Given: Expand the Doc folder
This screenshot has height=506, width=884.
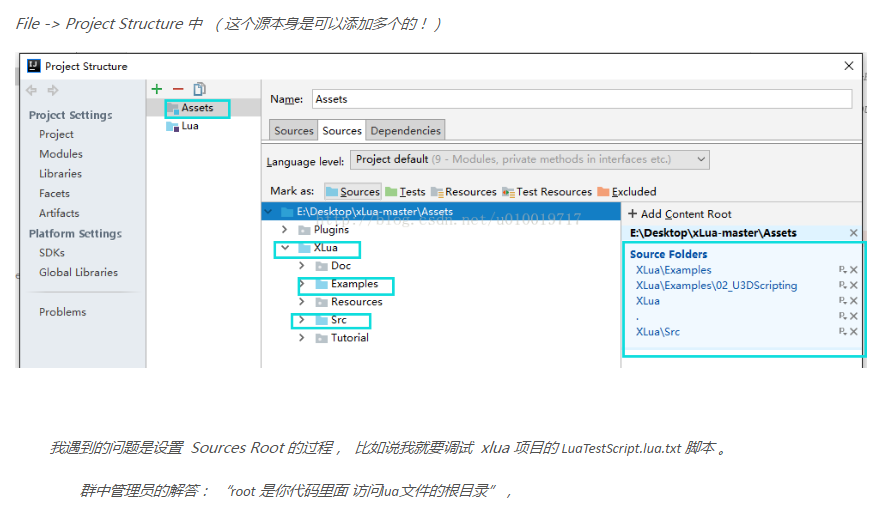Looking at the screenshot, I should click(x=302, y=265).
